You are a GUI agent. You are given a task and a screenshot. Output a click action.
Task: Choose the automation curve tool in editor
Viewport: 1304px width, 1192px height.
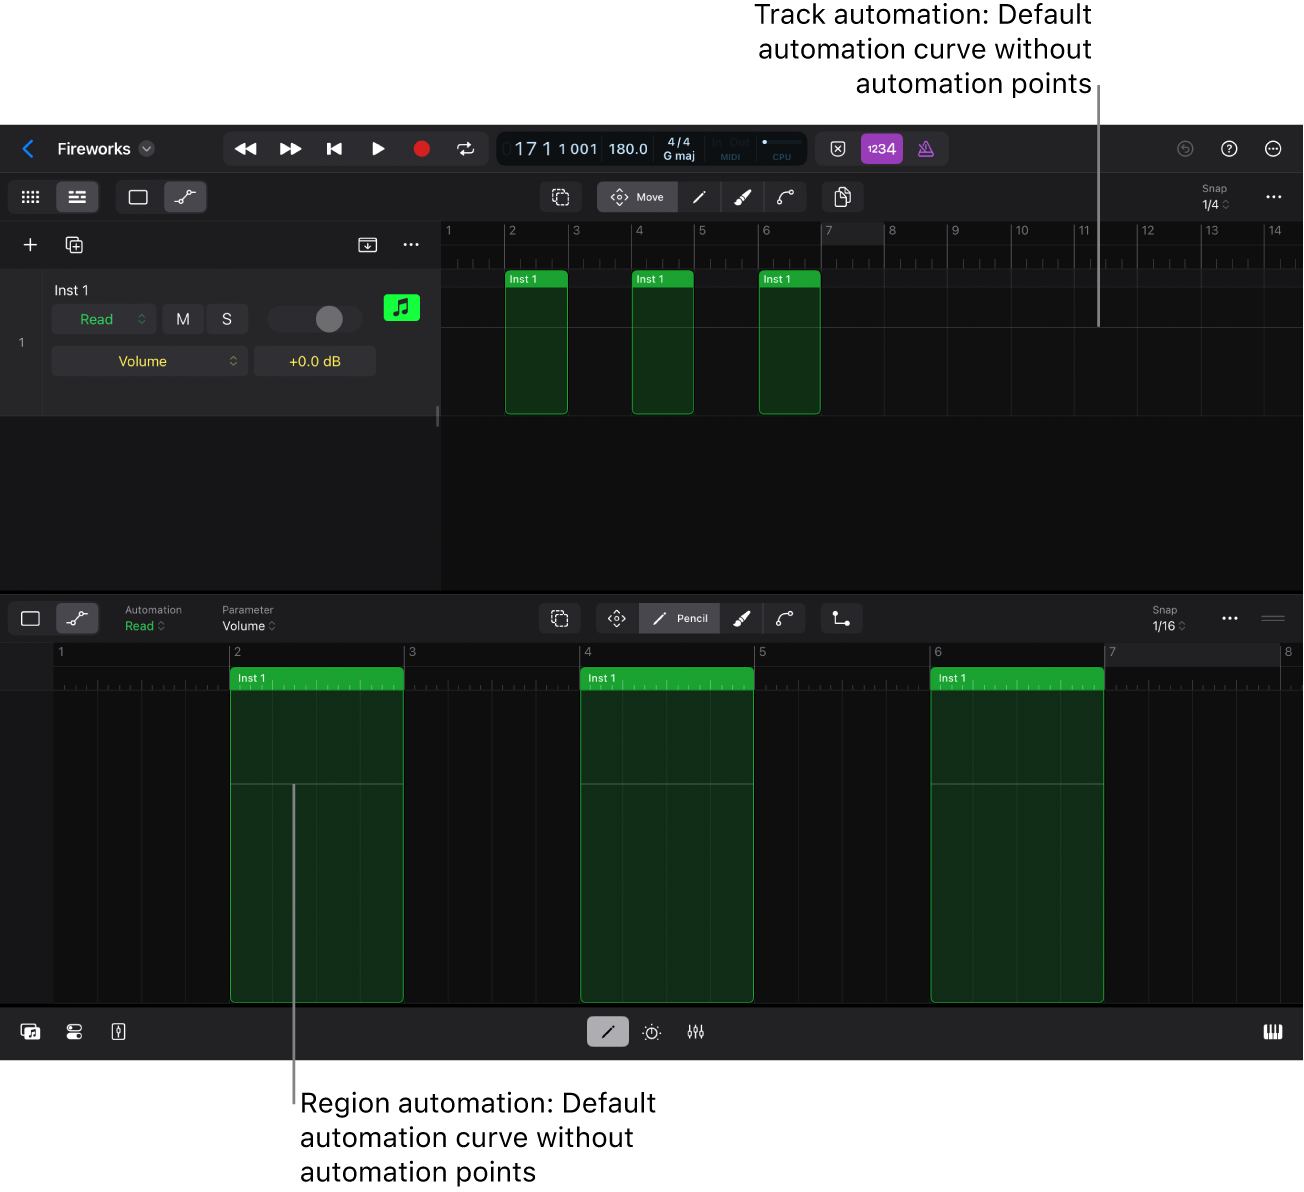[785, 619]
